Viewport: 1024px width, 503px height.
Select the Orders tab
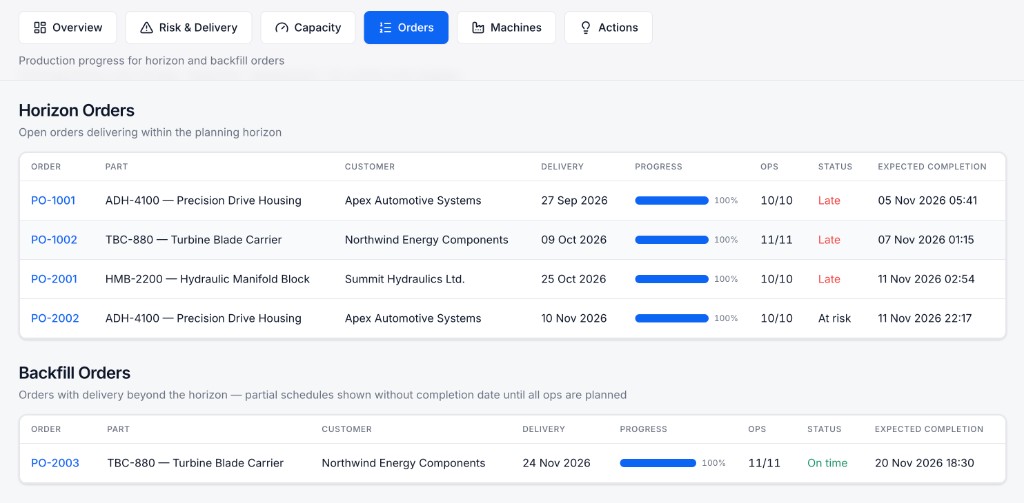click(406, 27)
